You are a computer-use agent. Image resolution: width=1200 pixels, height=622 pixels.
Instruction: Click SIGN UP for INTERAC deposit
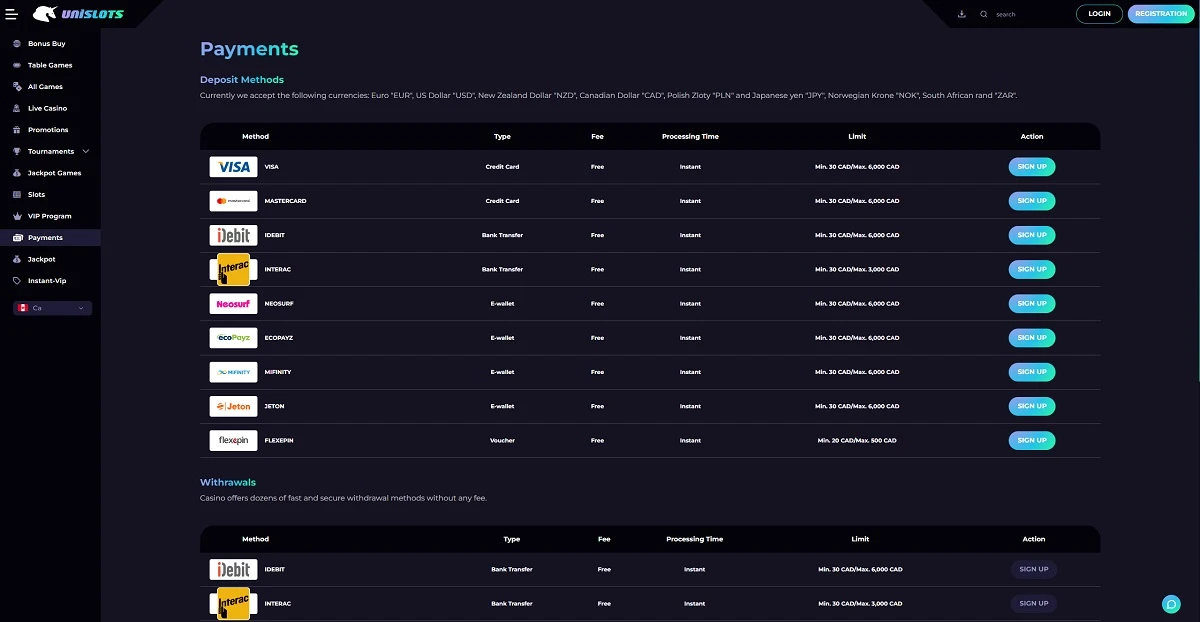1032,269
